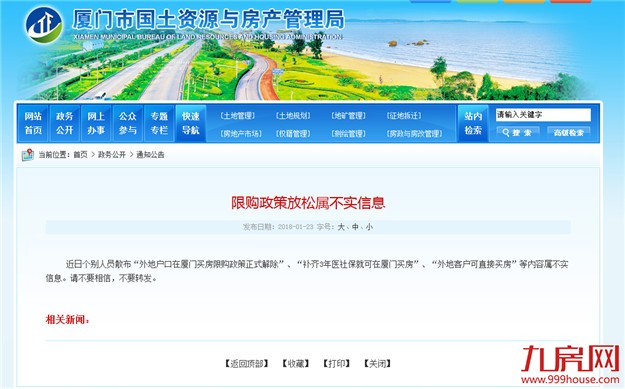The height and width of the screenshot is (389, 625).
Task: Set font size to 小
Action: click(369, 227)
